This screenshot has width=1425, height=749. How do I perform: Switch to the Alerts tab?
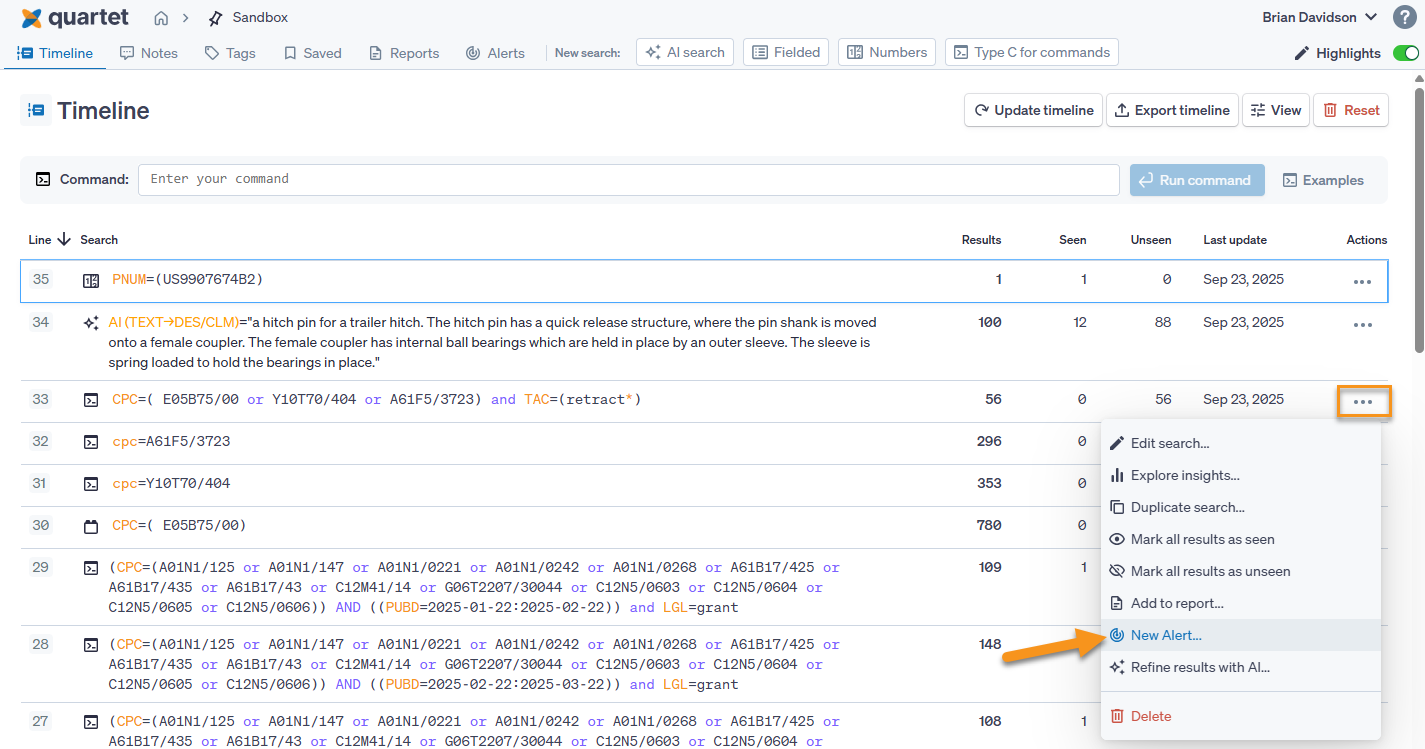[495, 53]
